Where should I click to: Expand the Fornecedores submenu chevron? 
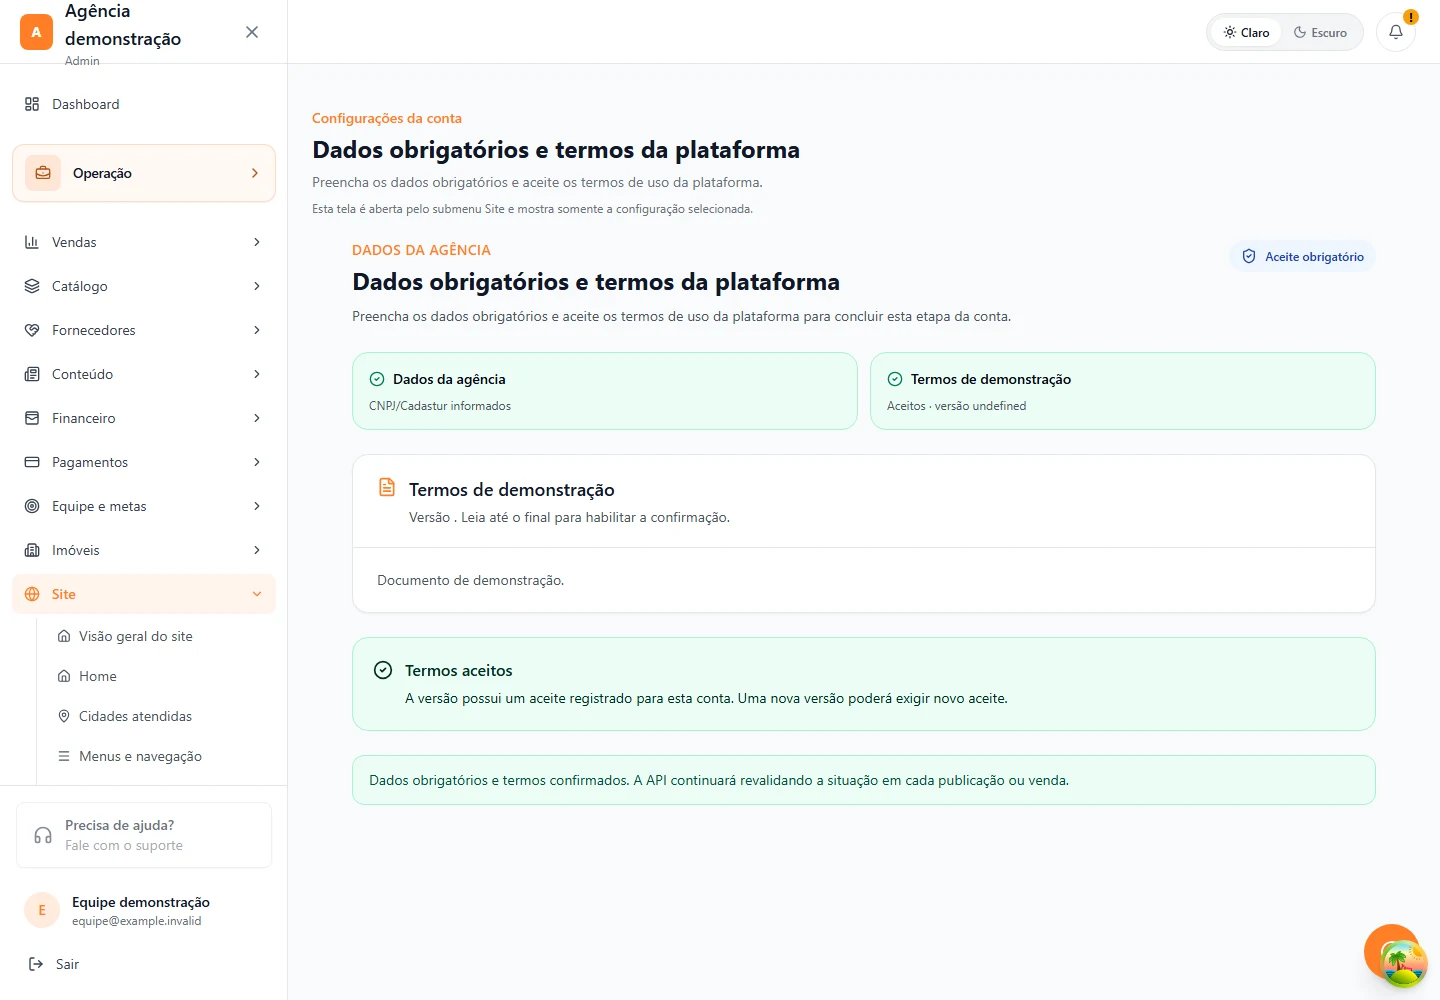257,330
